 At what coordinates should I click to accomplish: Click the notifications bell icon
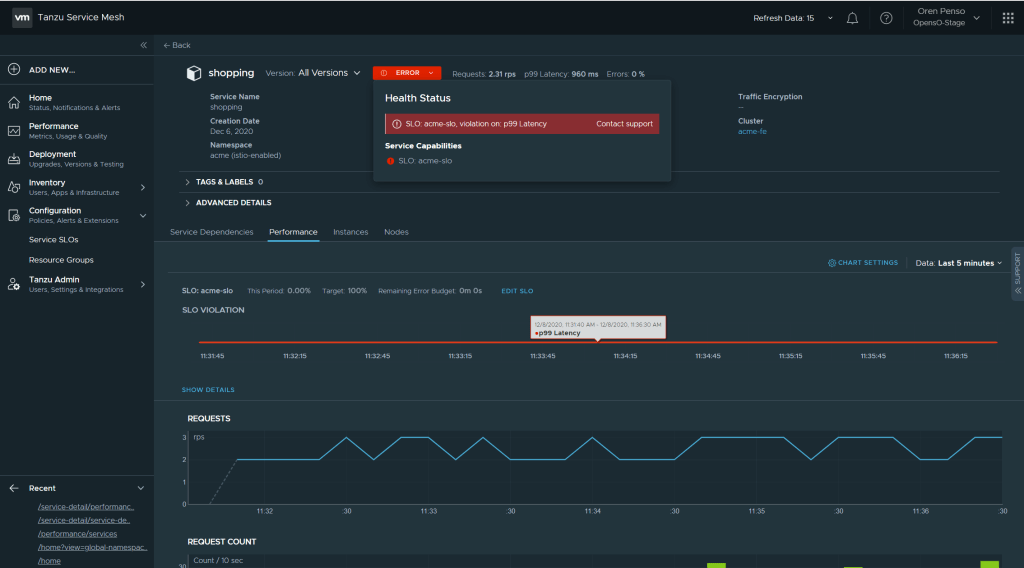(x=852, y=18)
